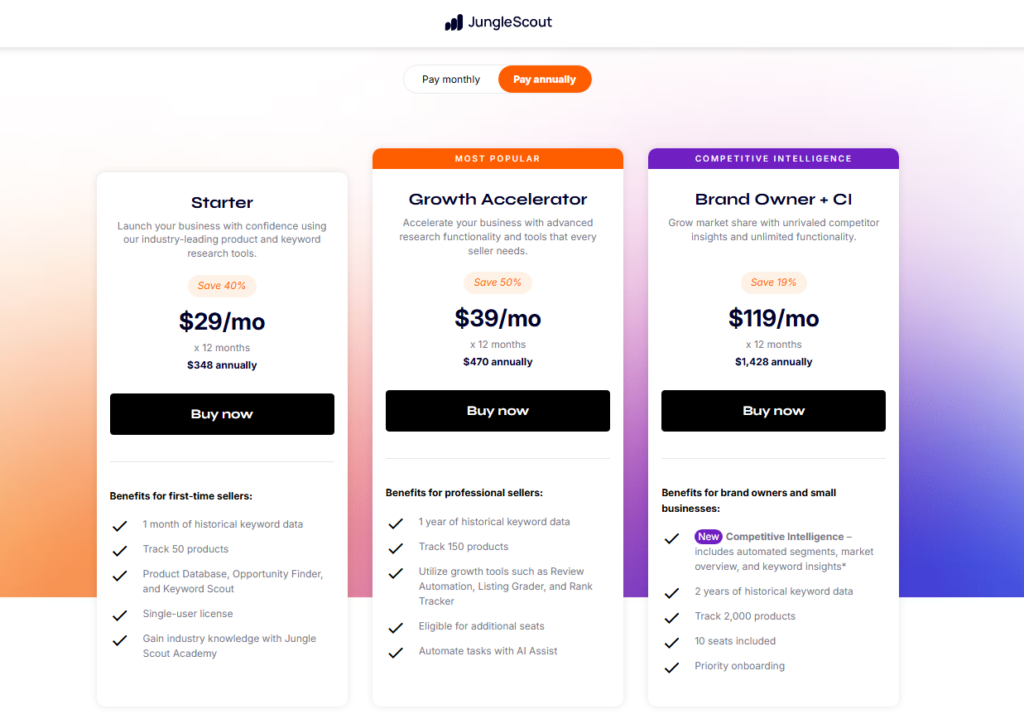The width and height of the screenshot is (1024, 719).
Task: Click the Save 19% badge
Action: point(773,282)
